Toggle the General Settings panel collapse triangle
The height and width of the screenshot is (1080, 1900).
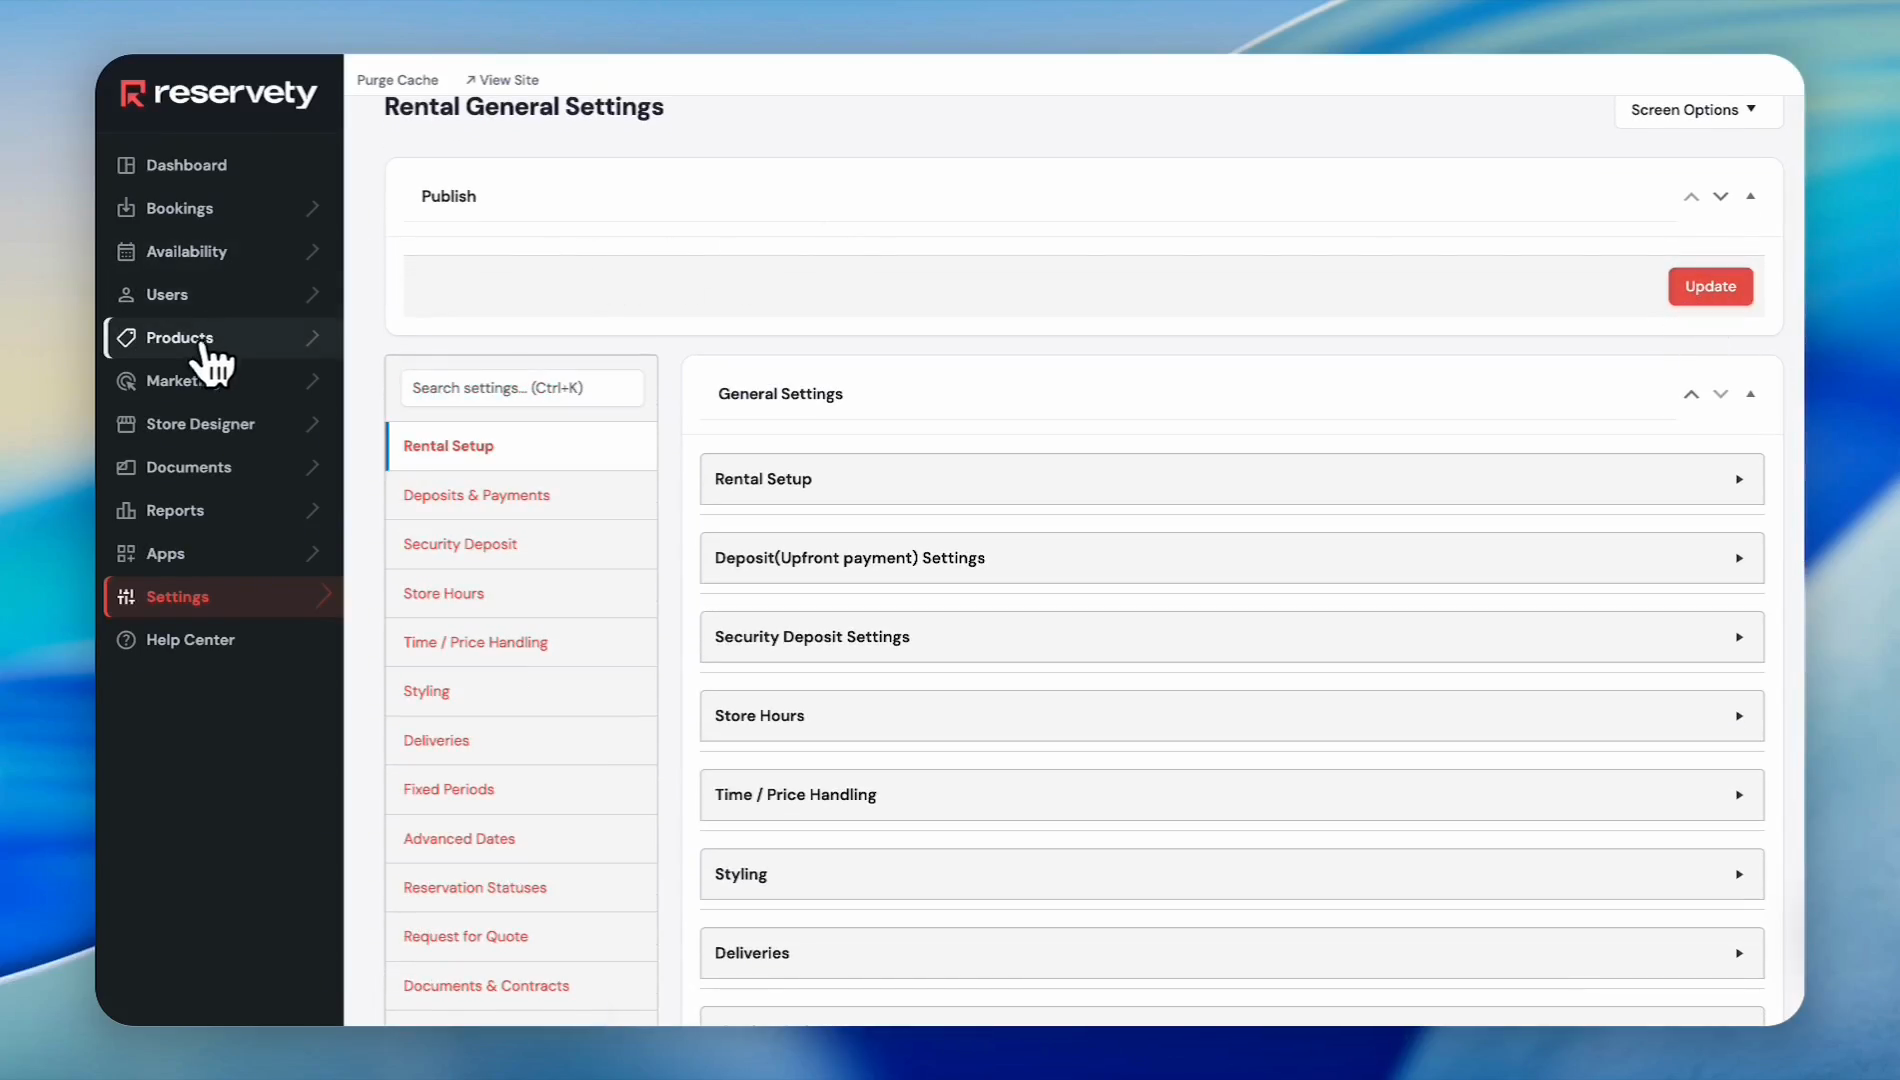pyautogui.click(x=1750, y=394)
